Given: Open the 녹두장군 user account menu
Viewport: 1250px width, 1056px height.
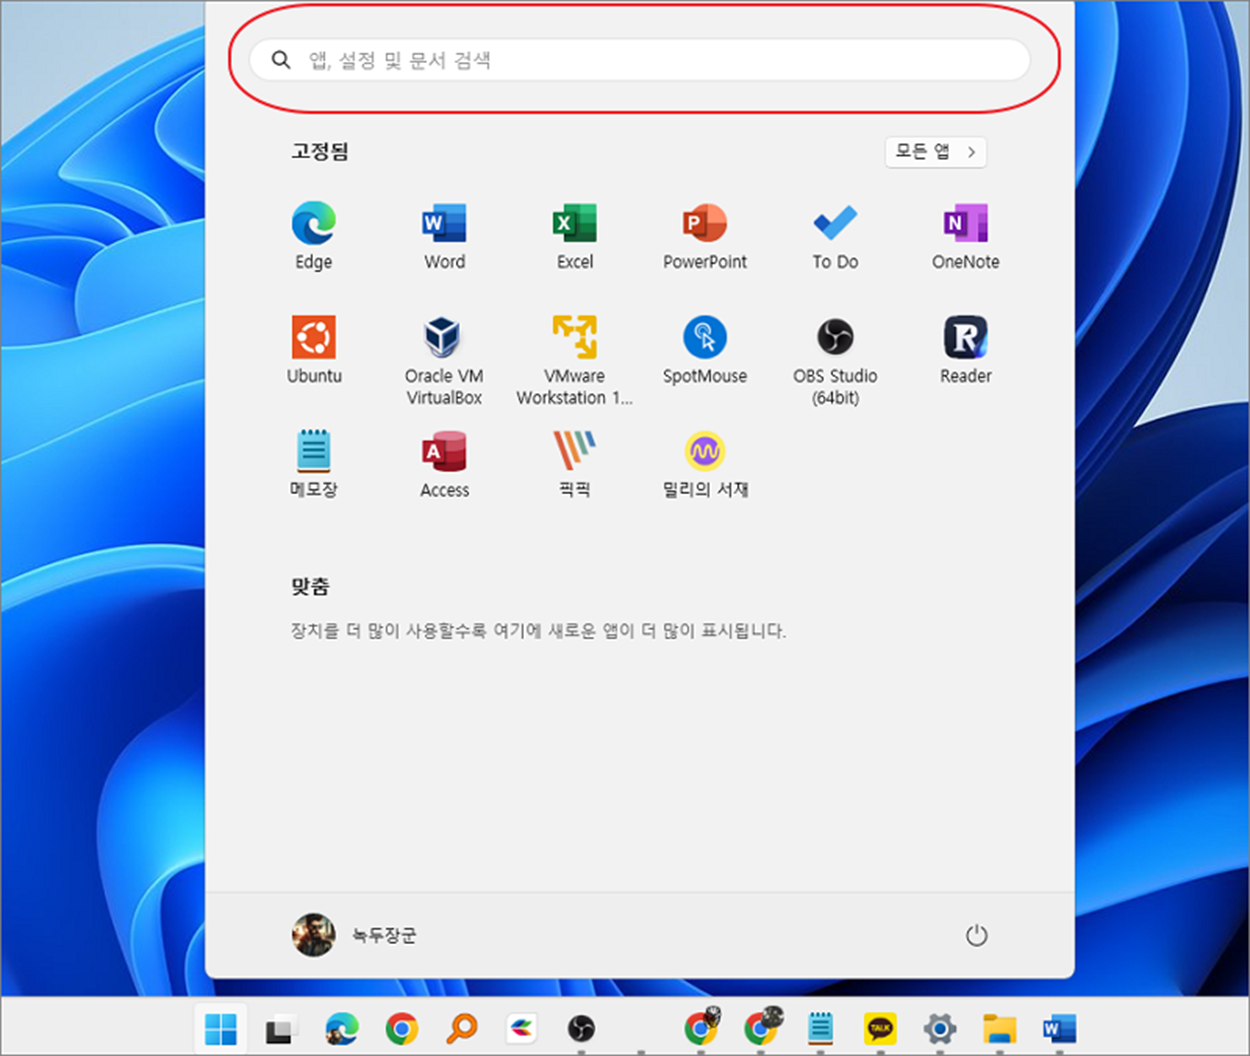Looking at the screenshot, I should click(x=354, y=935).
